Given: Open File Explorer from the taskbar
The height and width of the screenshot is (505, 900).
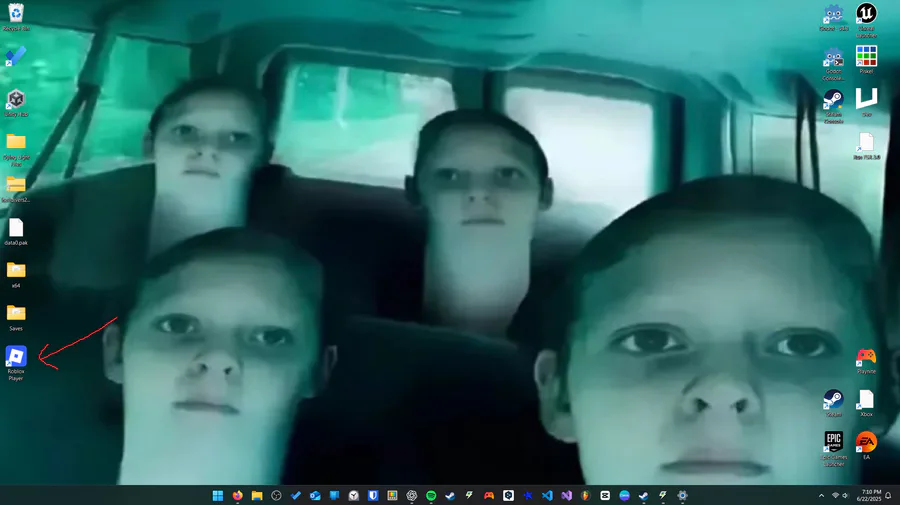Looking at the screenshot, I should 257,495.
